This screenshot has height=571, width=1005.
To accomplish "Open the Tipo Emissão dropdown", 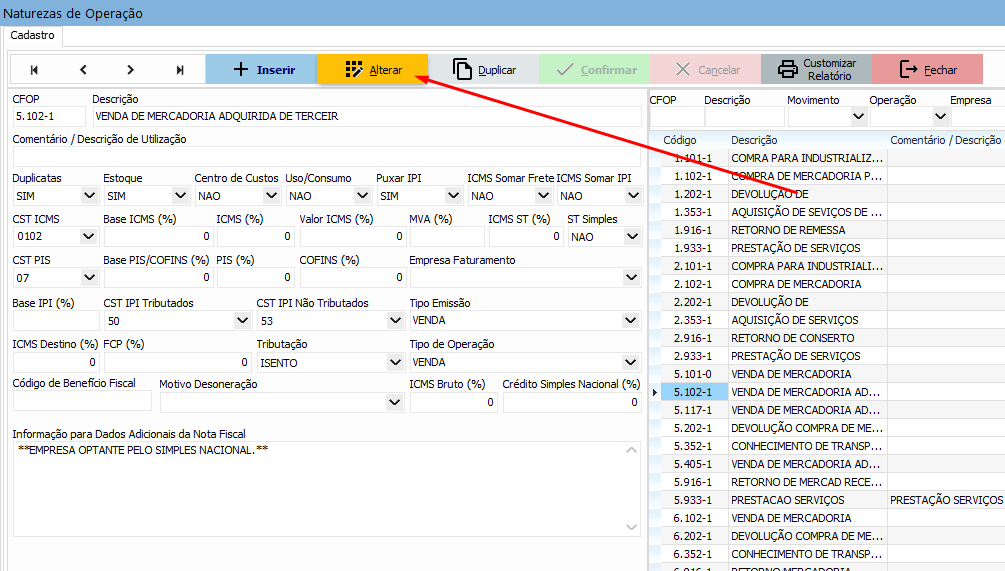I will [x=631, y=320].
